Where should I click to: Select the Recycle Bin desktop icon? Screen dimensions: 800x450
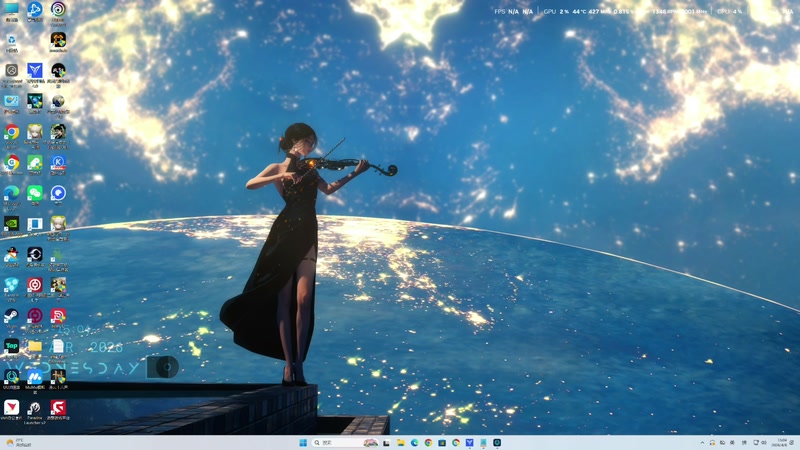[11, 41]
